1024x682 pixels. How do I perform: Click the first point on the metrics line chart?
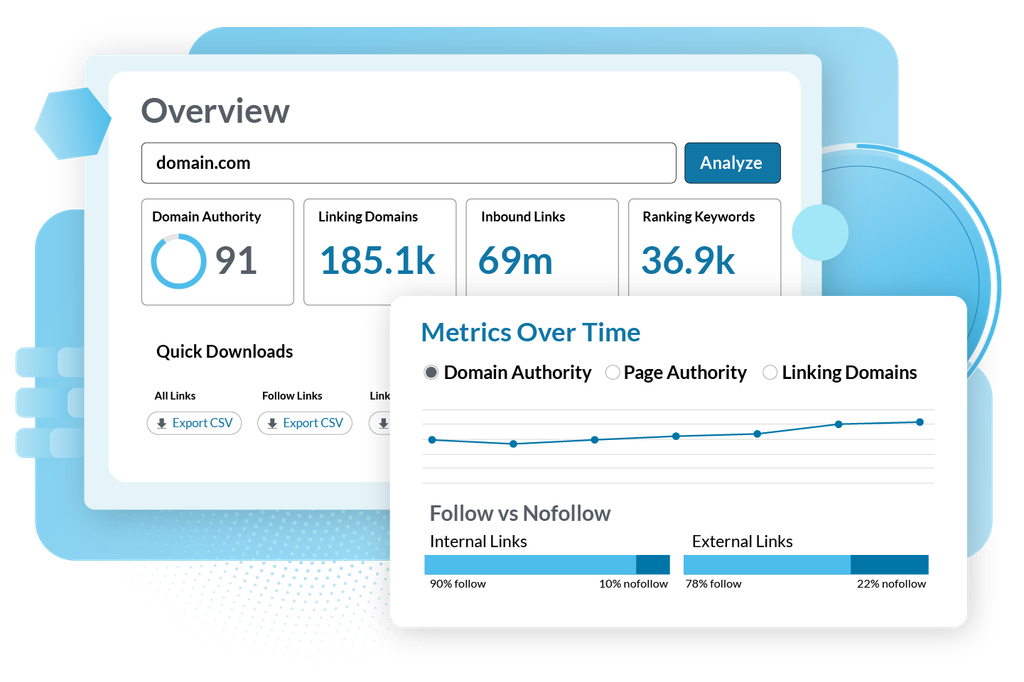tap(432, 440)
